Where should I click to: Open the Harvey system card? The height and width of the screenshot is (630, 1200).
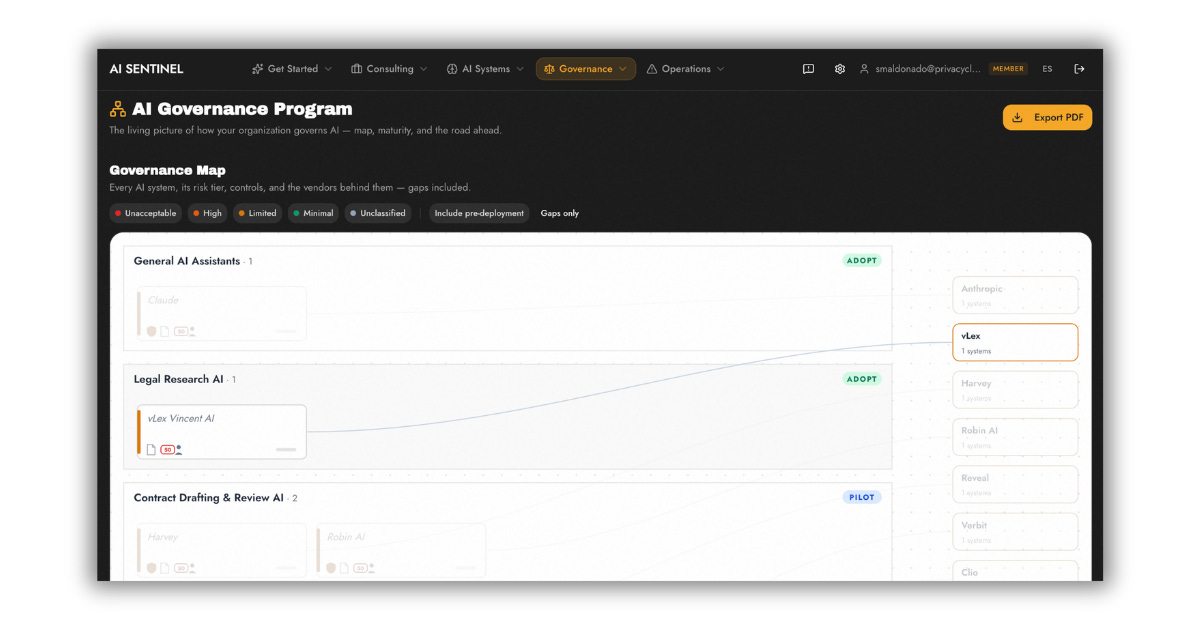221,550
